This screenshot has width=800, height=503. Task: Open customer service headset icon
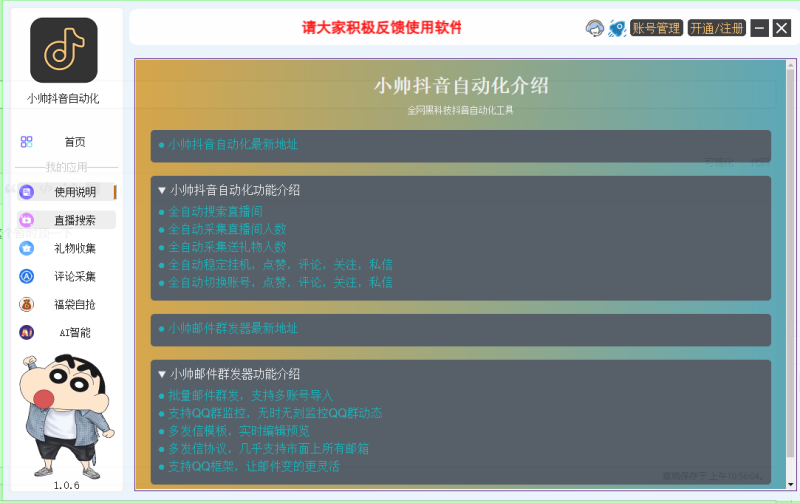[594, 28]
